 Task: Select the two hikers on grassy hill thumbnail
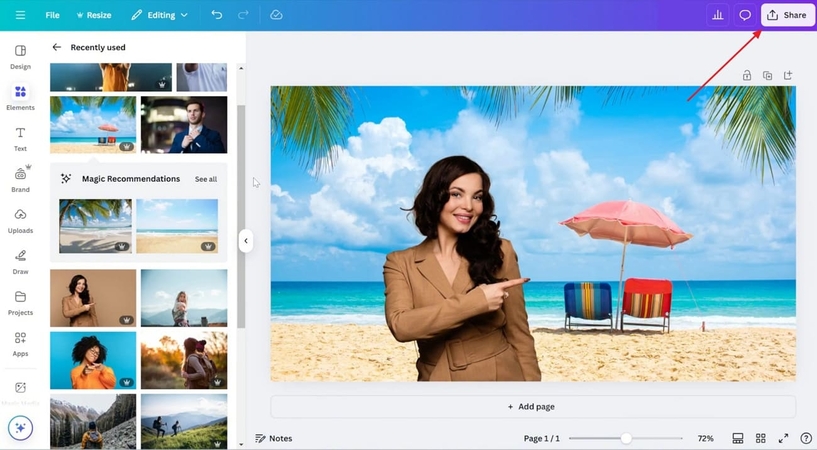[x=184, y=421]
